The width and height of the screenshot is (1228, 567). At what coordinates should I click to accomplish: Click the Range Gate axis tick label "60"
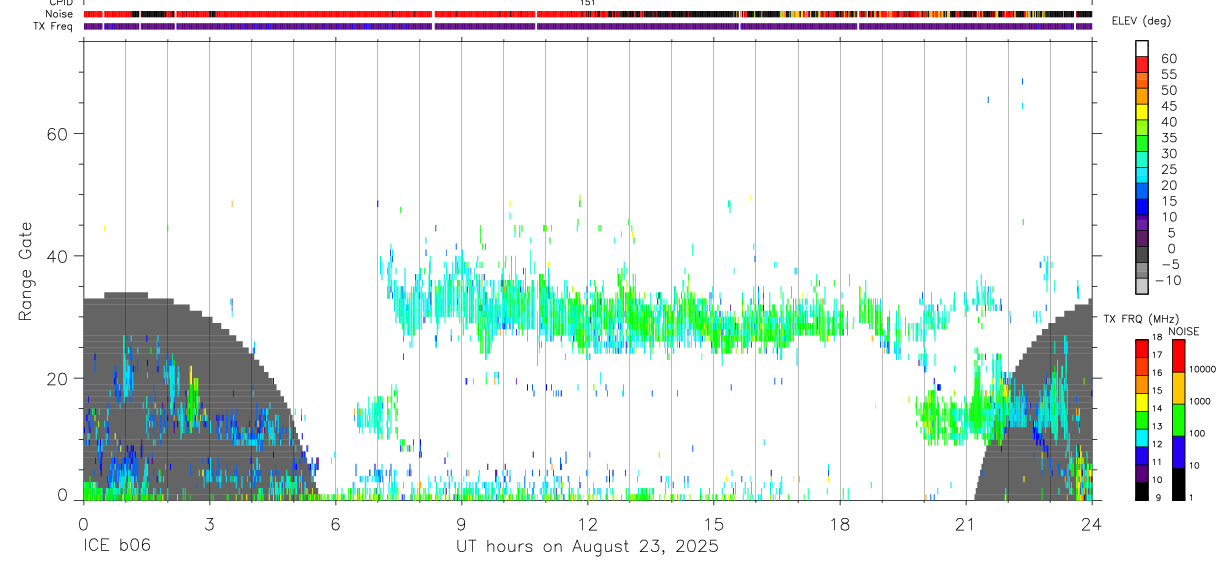(57, 134)
